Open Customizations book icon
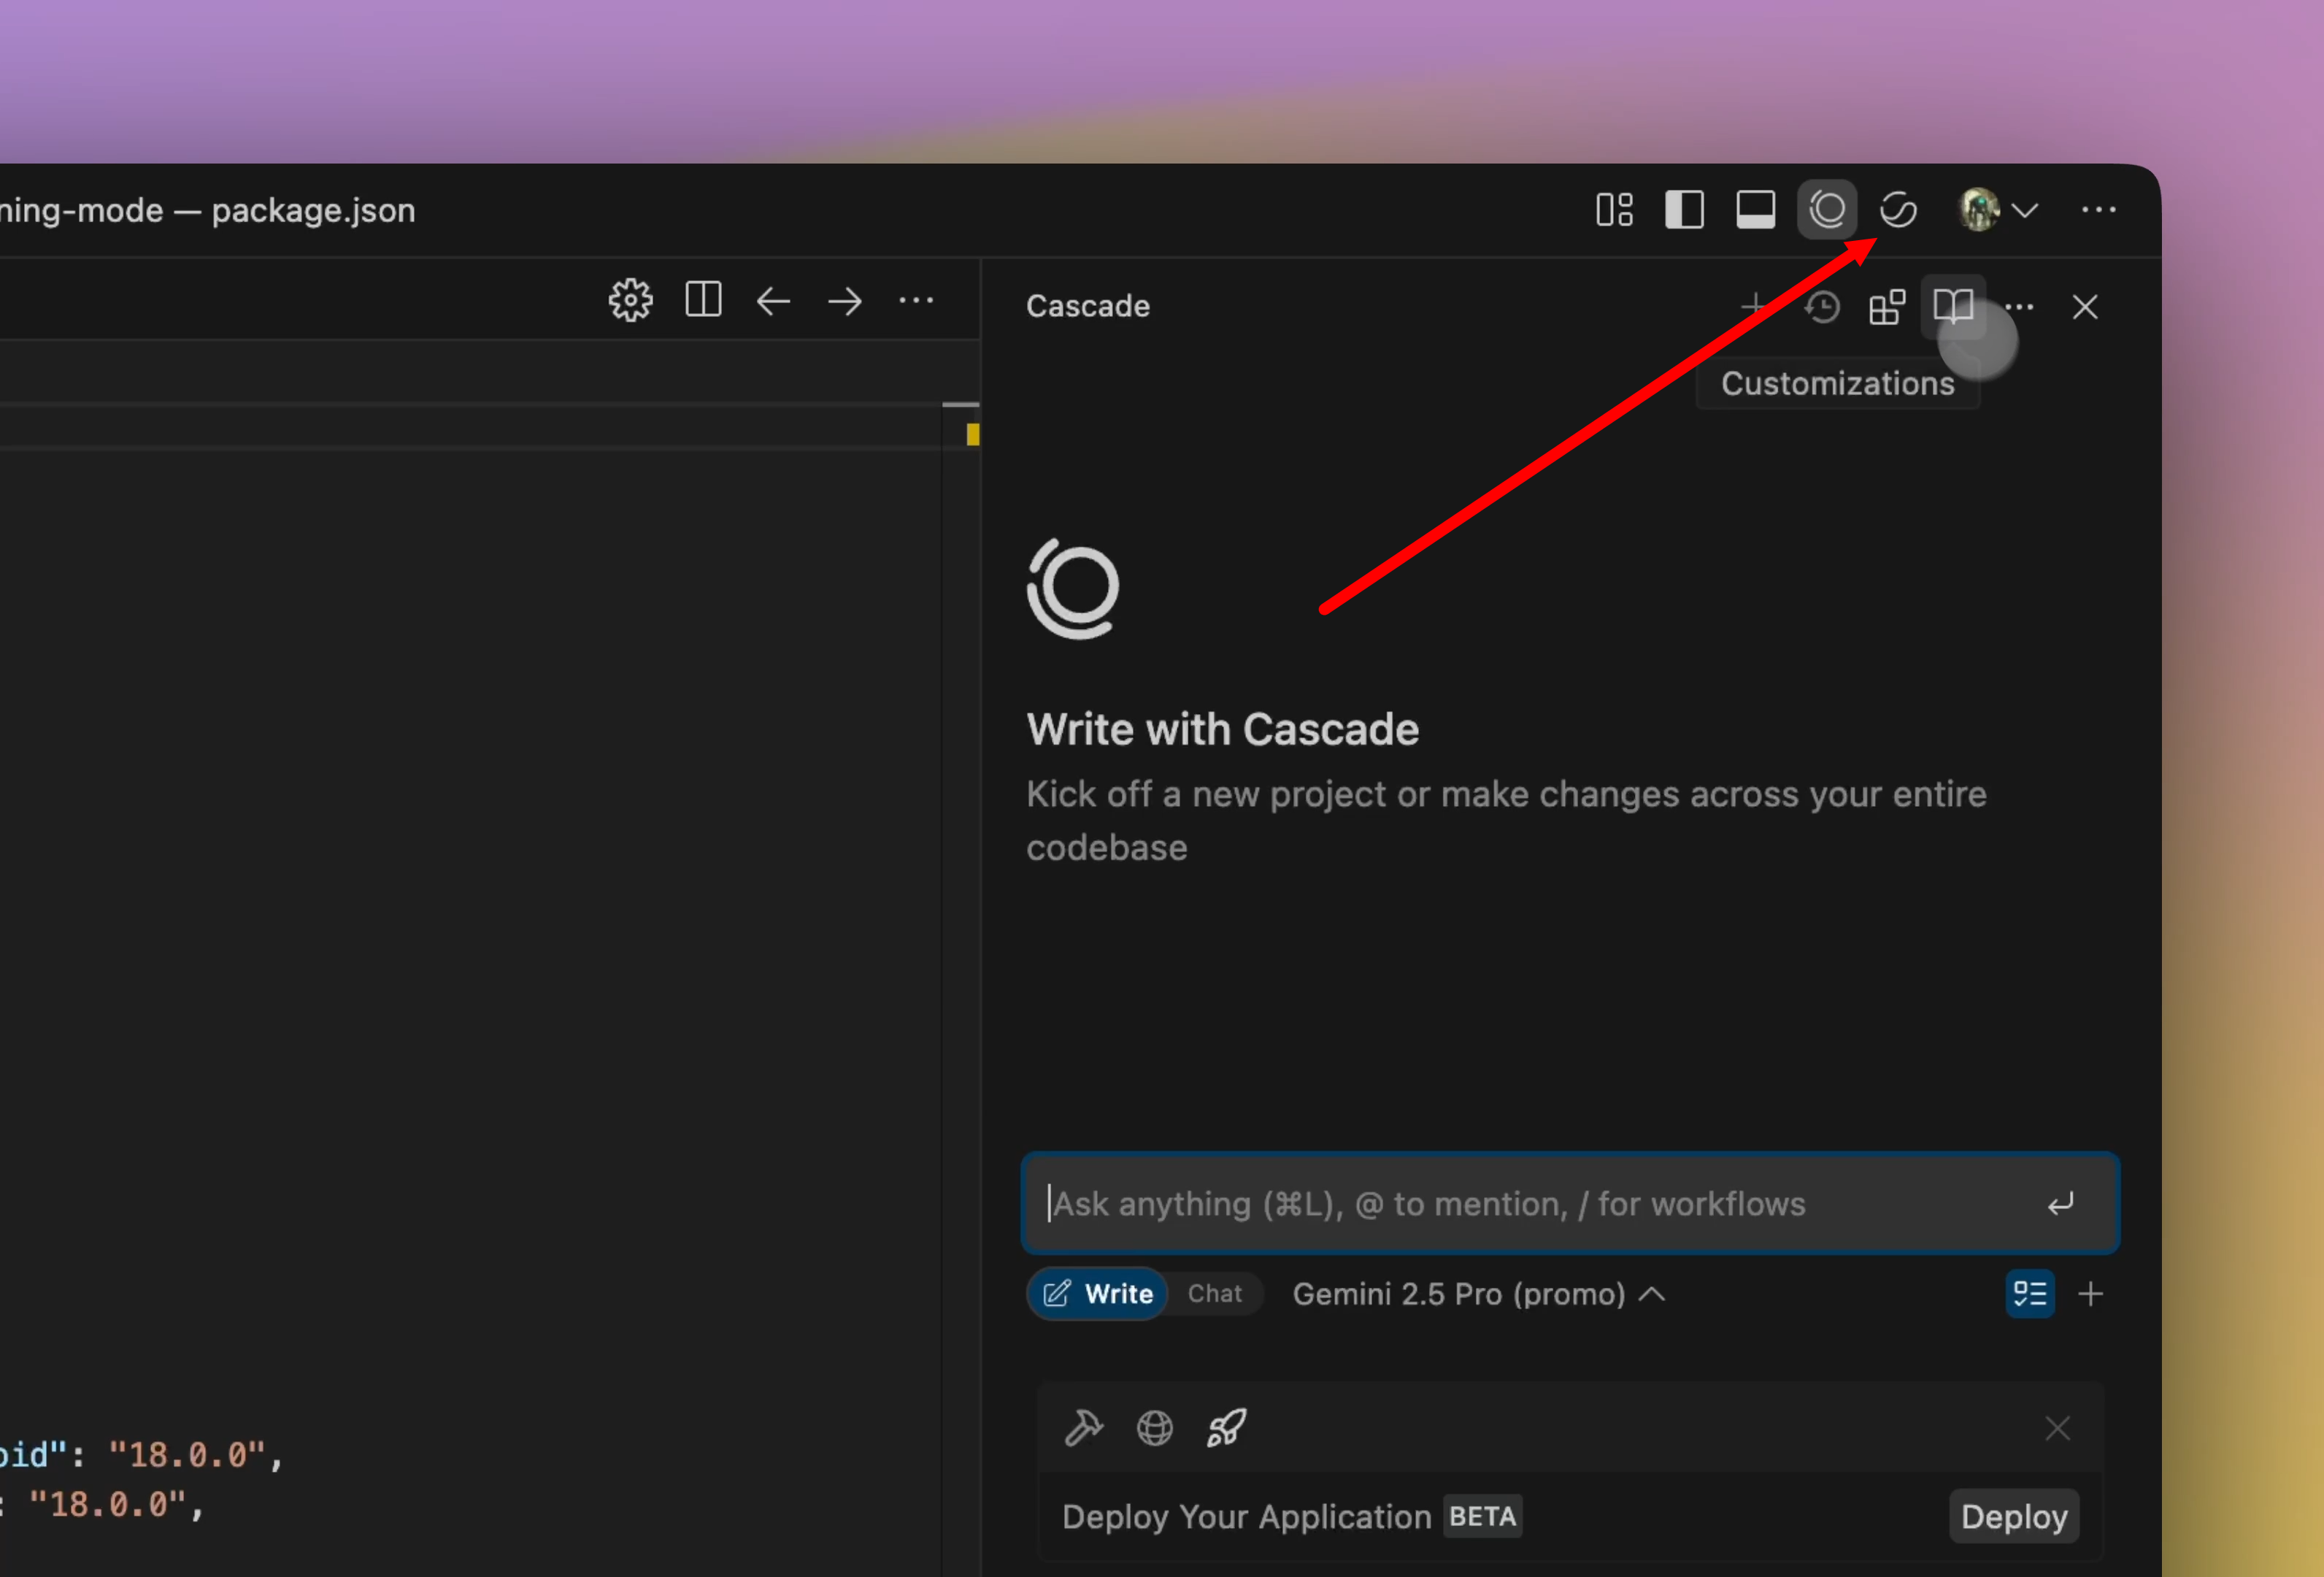The width and height of the screenshot is (2324, 1577). coord(1953,306)
